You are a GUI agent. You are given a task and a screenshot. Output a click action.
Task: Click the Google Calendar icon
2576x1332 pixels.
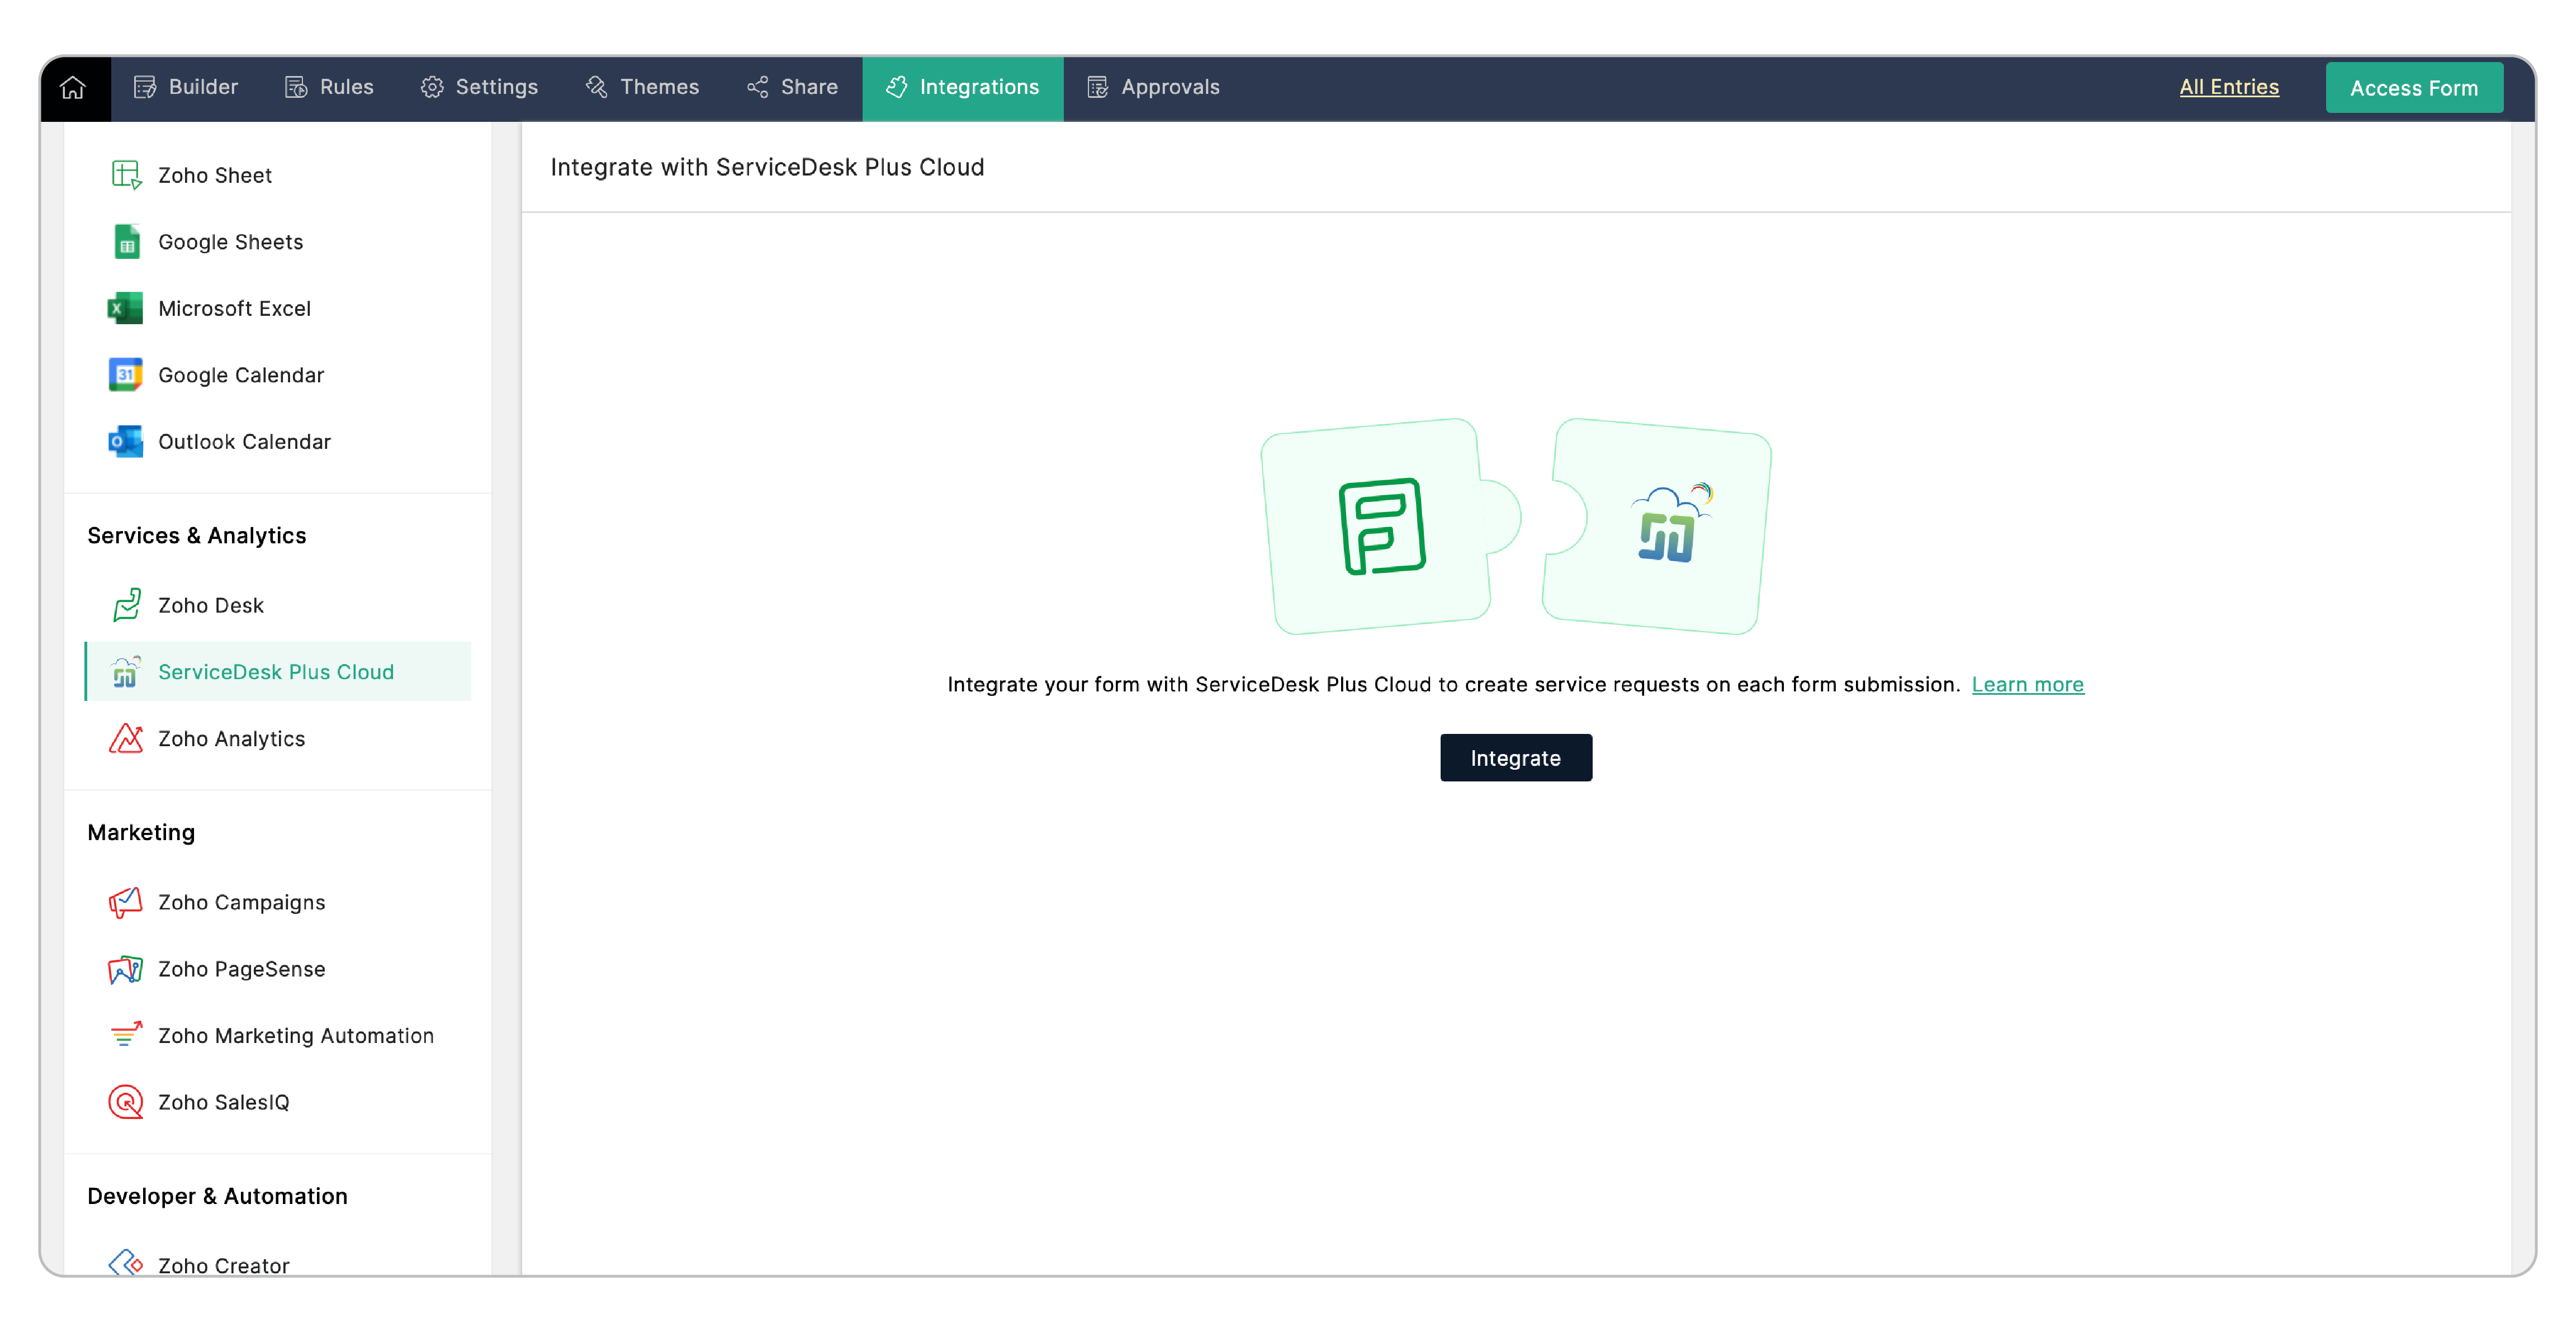tap(125, 375)
